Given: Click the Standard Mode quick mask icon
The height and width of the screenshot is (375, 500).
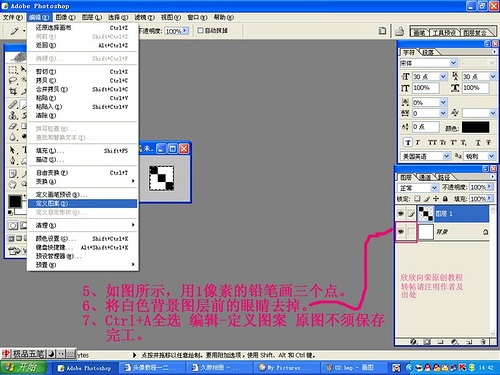Looking at the screenshot, I should click(x=13, y=226).
